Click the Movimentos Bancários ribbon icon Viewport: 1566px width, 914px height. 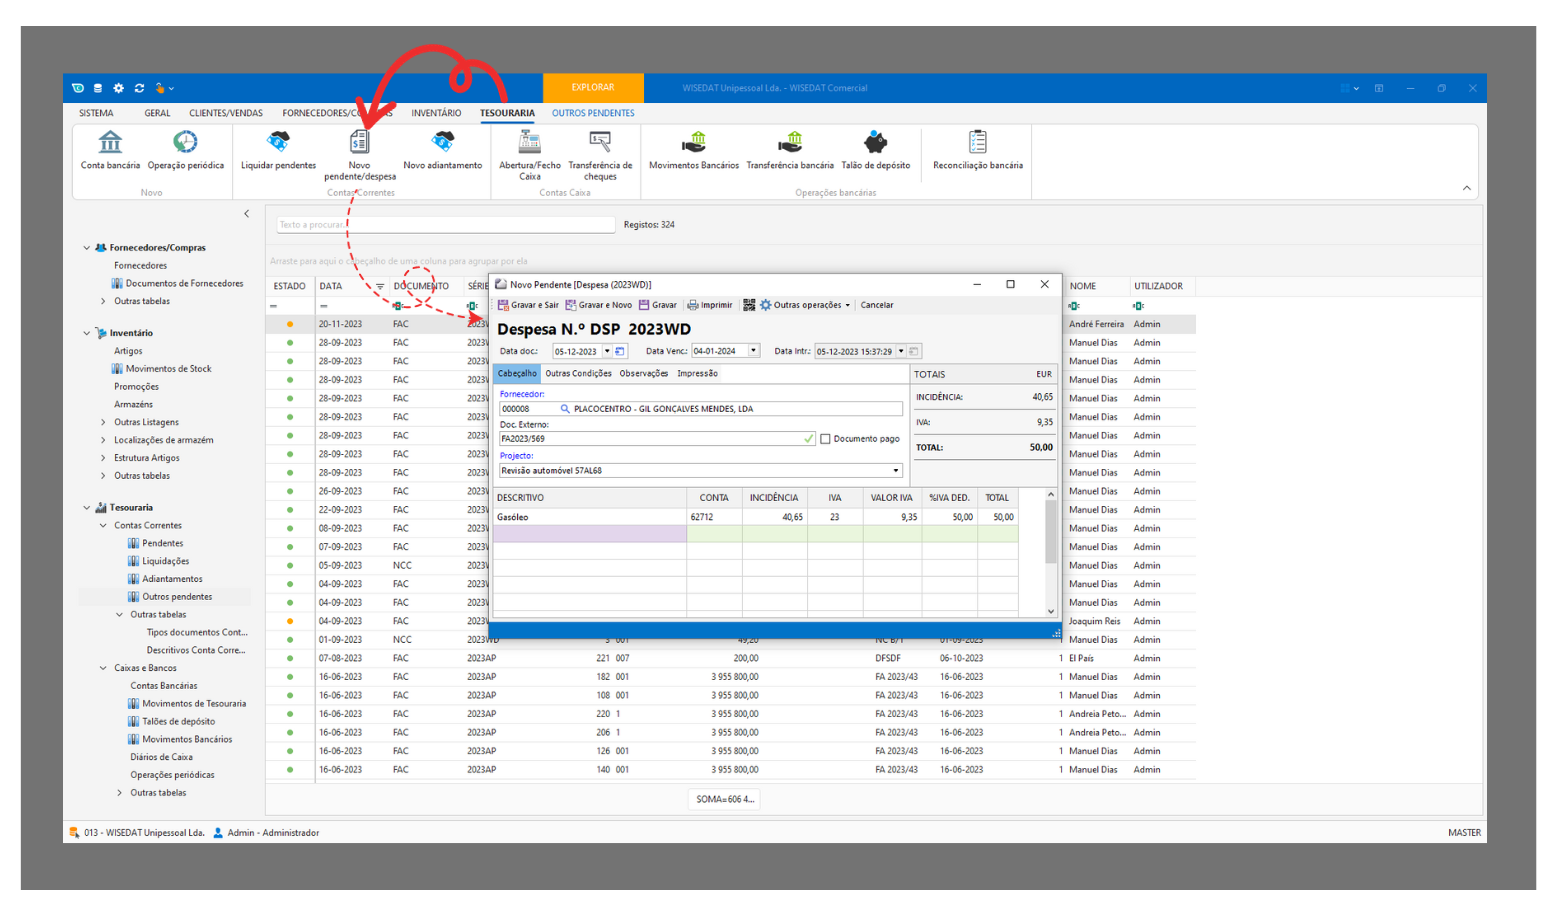(x=693, y=143)
